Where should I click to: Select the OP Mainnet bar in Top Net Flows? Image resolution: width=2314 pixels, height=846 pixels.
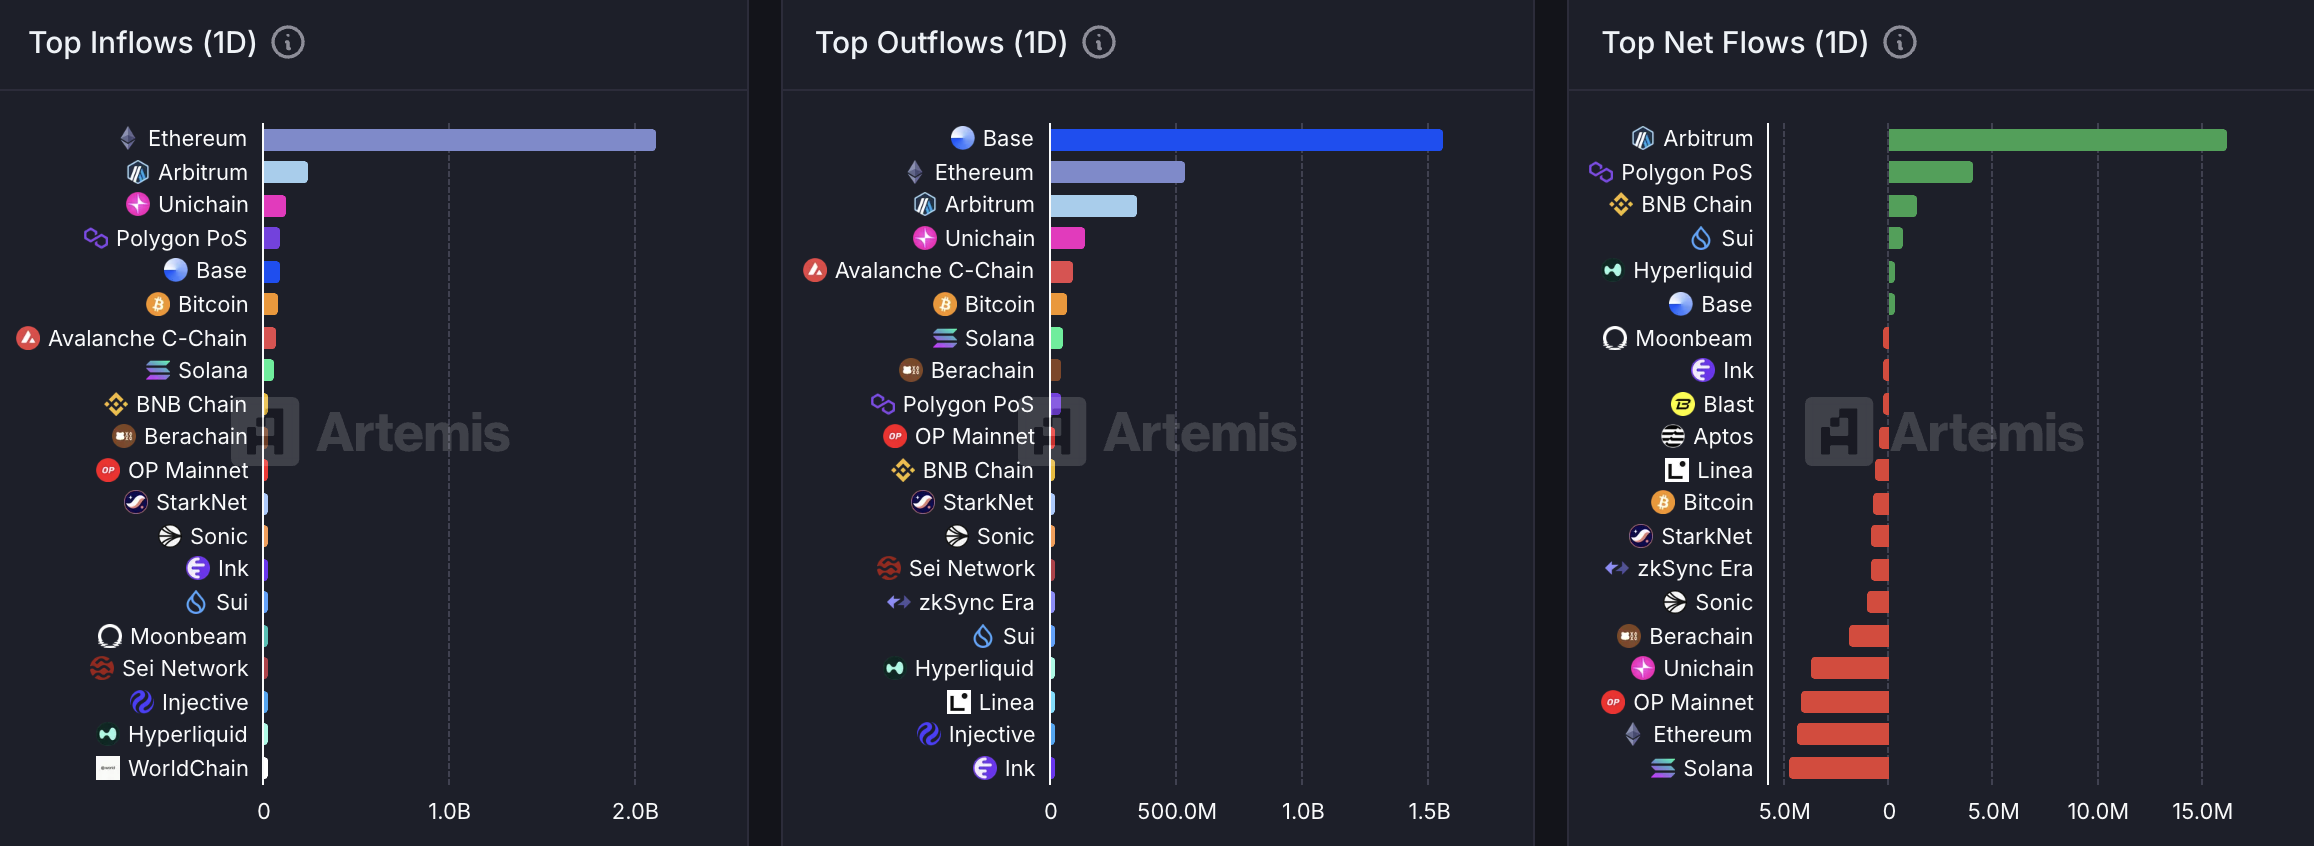(1845, 702)
